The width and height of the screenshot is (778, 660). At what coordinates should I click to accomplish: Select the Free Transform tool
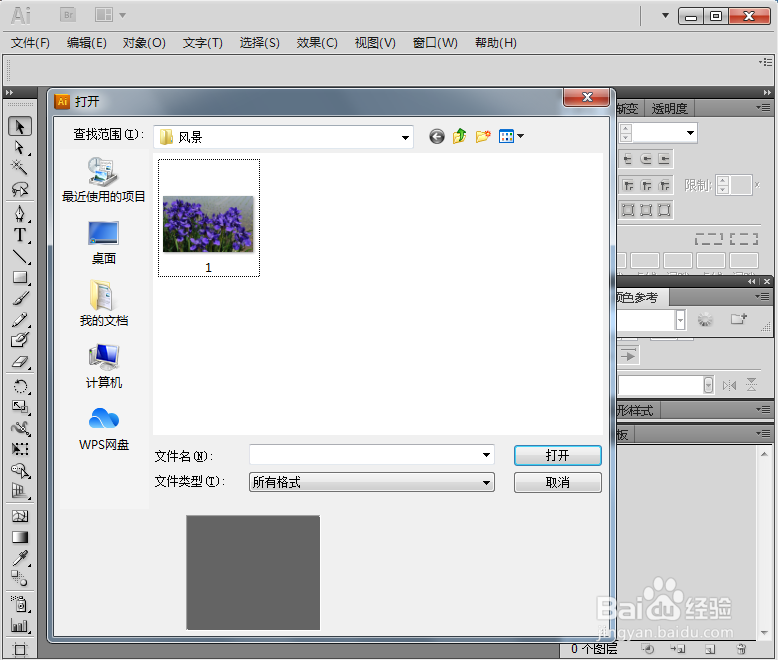pyautogui.click(x=20, y=449)
